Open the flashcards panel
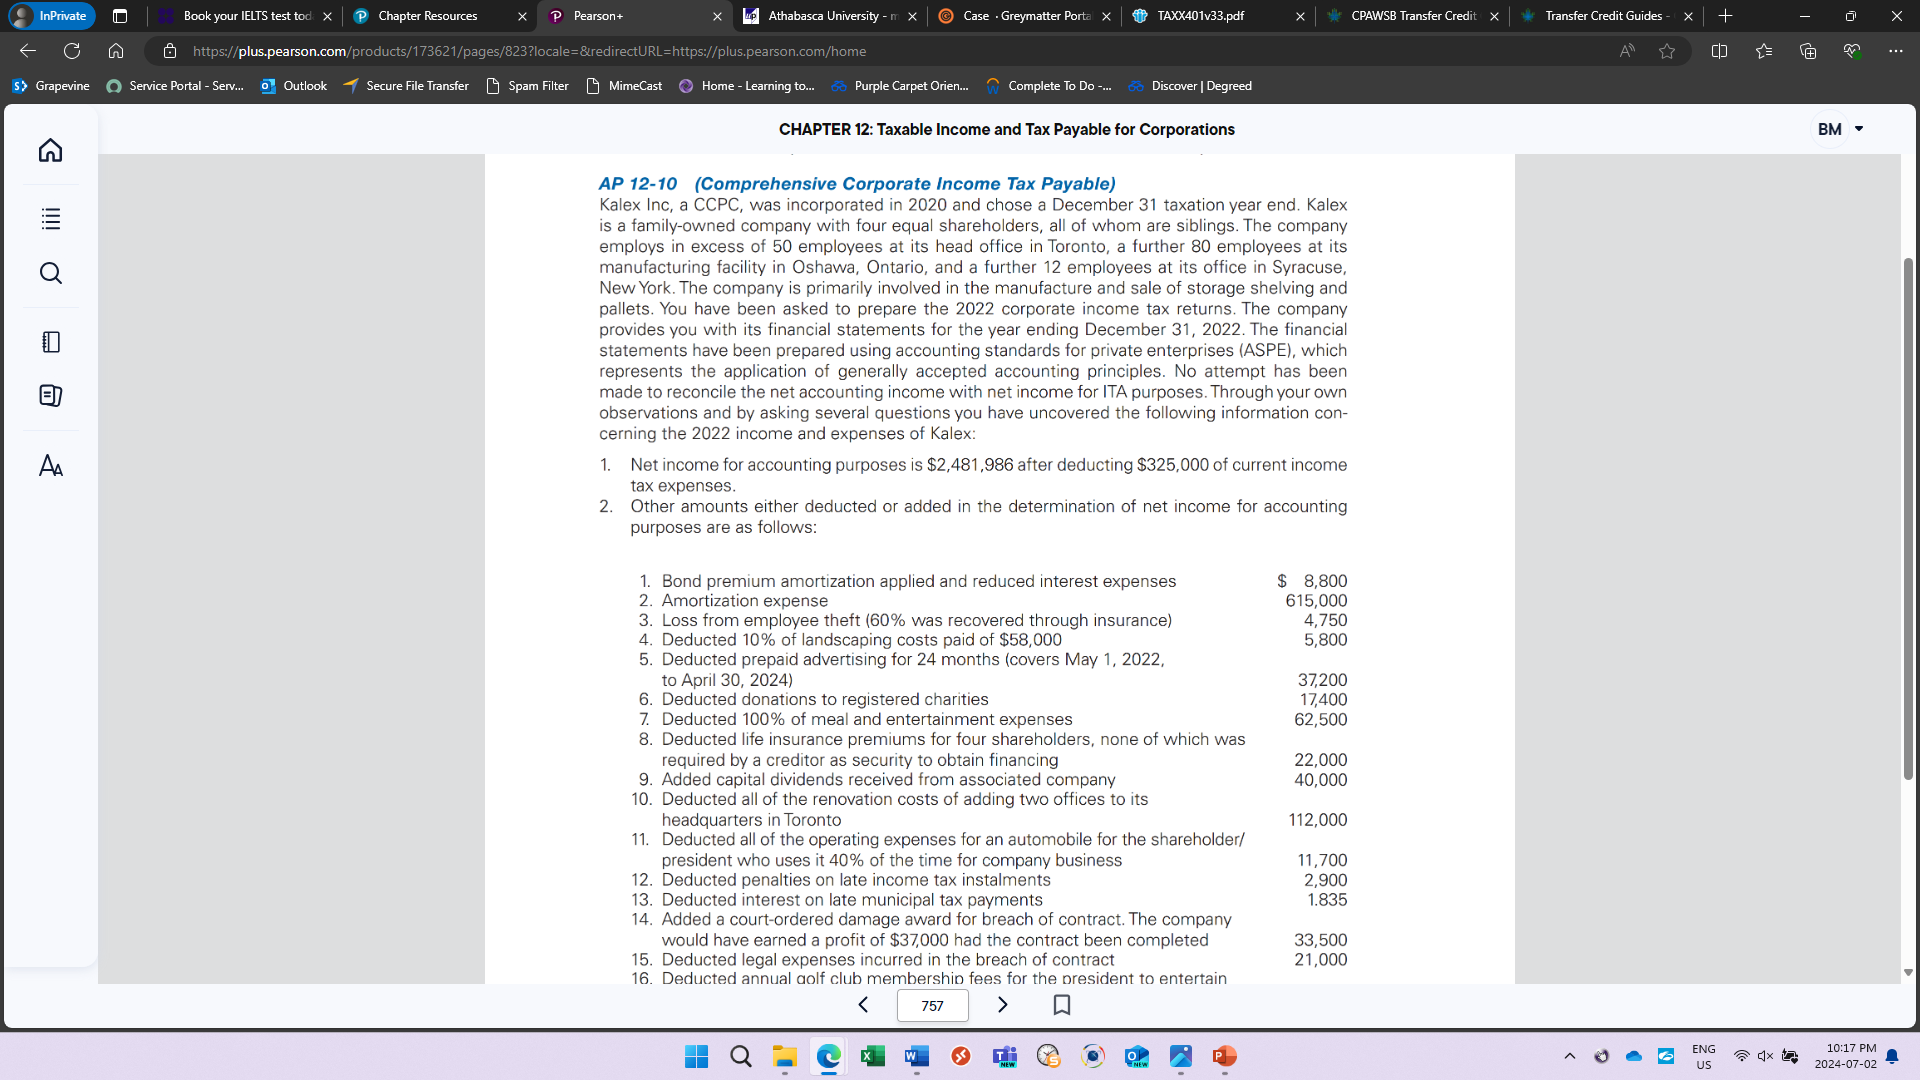1920x1080 pixels. (50, 395)
